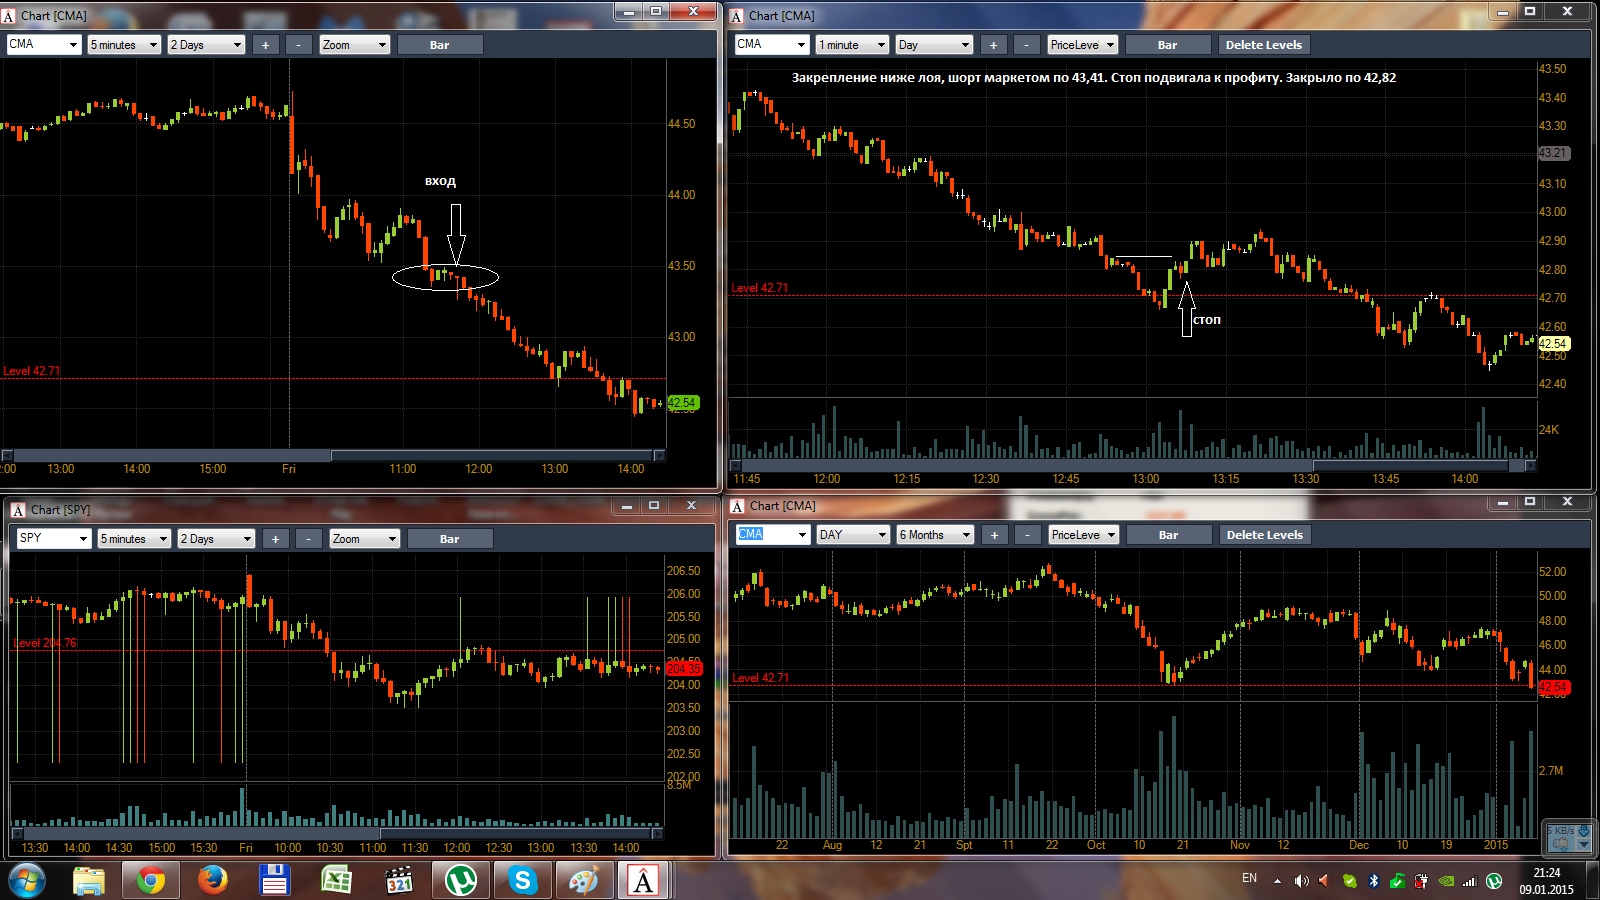Viewport: 1600px width, 900px height.
Task: Click the minus zoom button in SPY chart
Action: [x=309, y=539]
